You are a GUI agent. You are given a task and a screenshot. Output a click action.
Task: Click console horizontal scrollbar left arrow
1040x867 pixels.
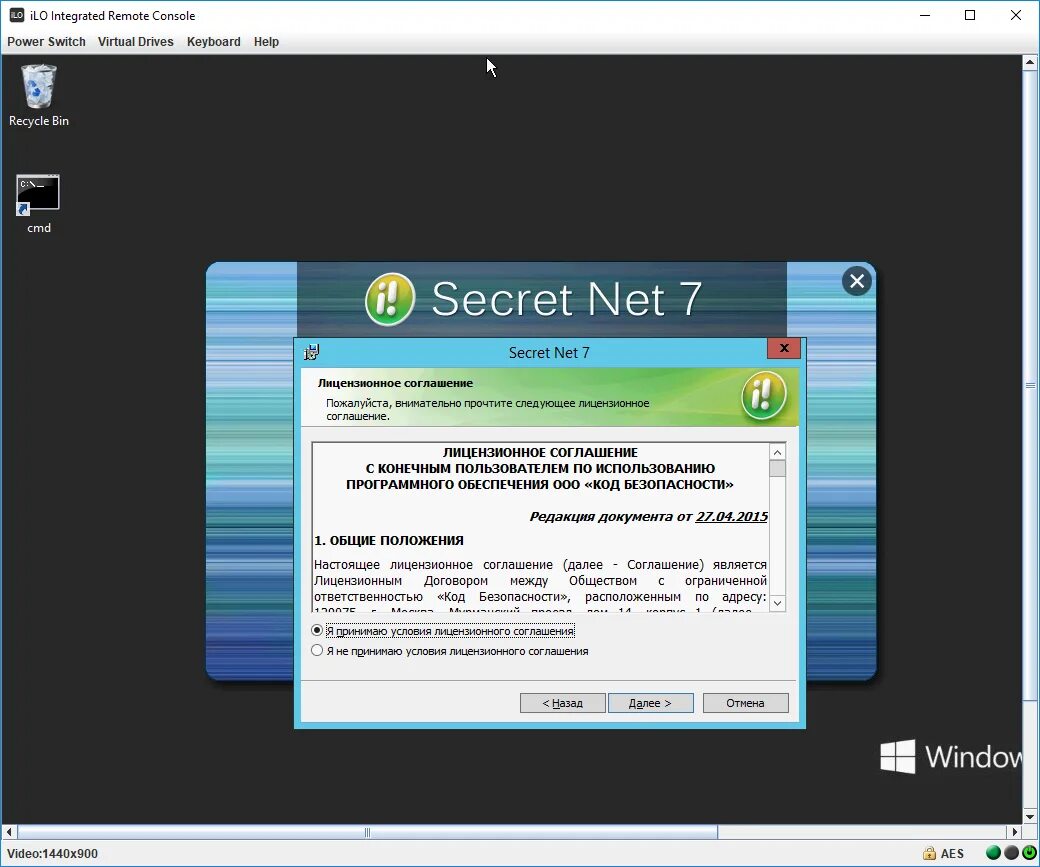click(9, 832)
